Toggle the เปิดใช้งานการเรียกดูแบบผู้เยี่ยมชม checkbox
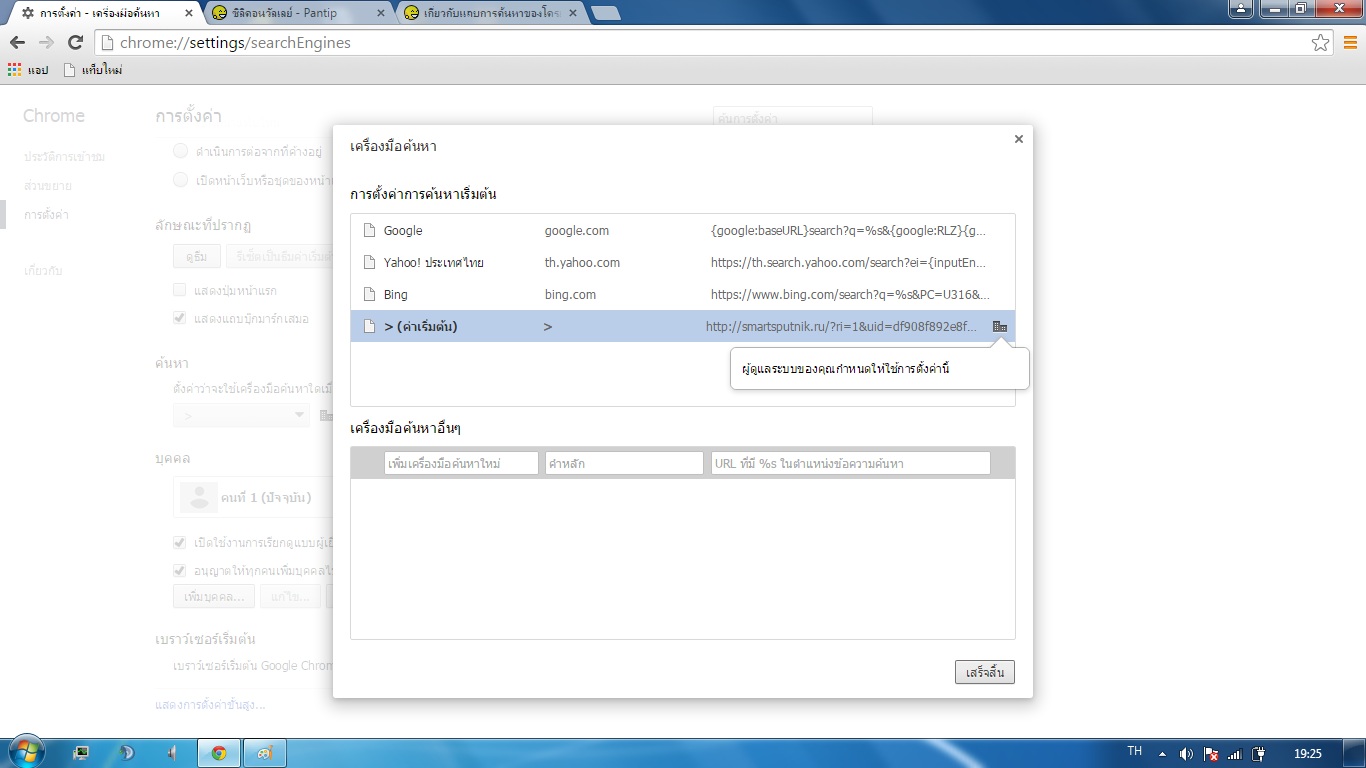This screenshot has width=1366, height=768. 180,543
